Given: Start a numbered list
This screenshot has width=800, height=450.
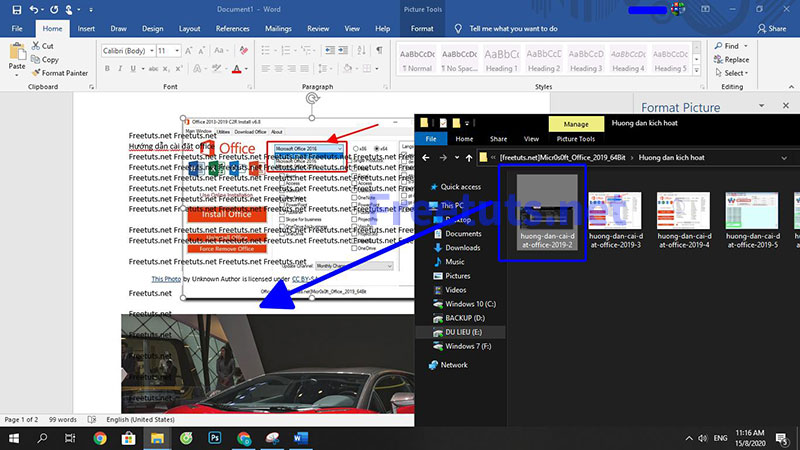Looking at the screenshot, I should (x=288, y=51).
